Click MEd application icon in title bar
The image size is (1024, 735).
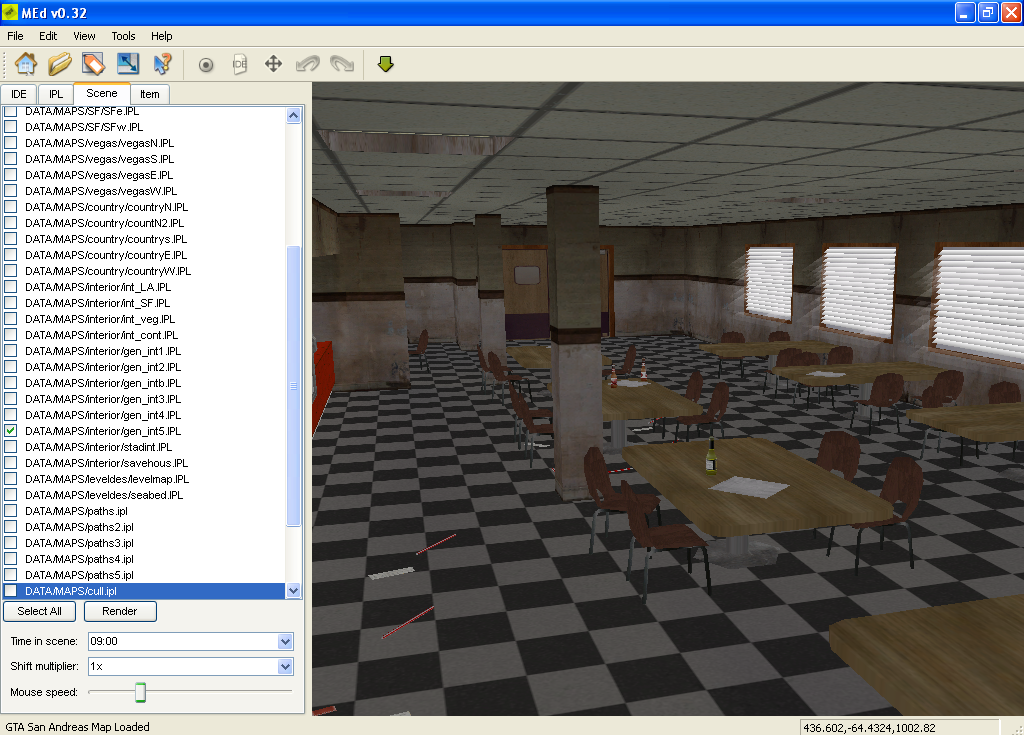point(10,12)
